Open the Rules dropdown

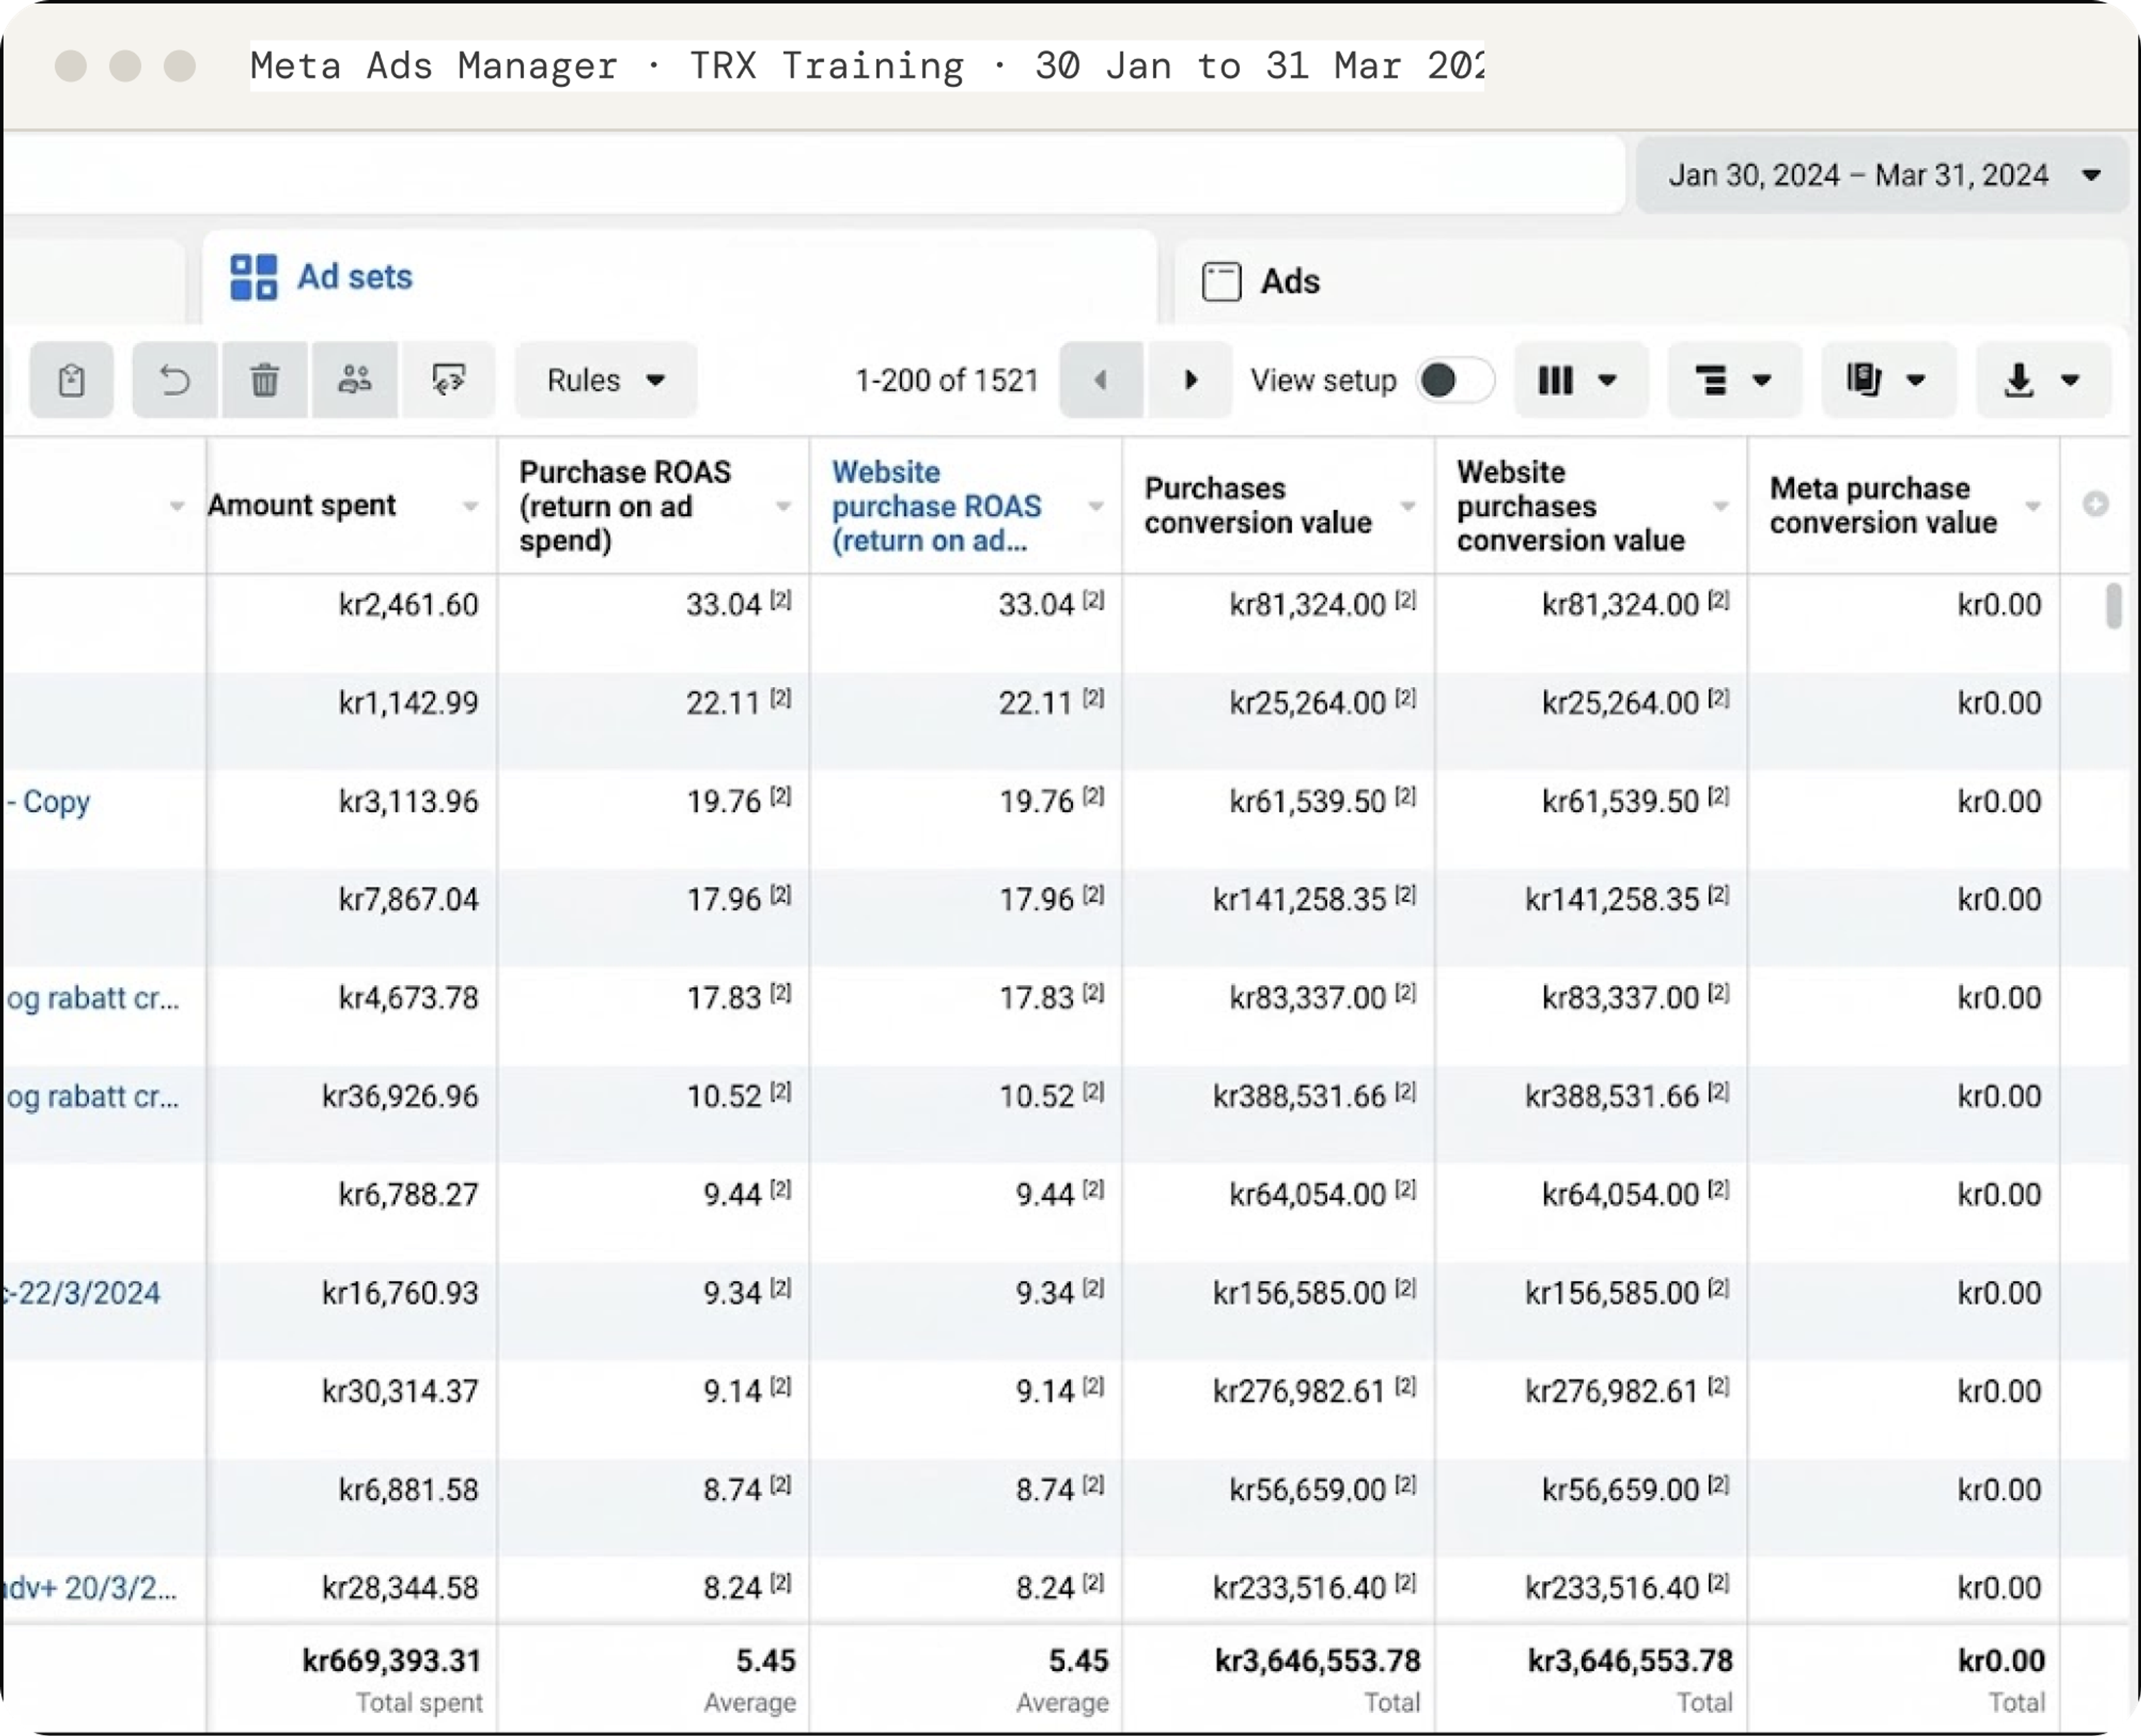[606, 380]
